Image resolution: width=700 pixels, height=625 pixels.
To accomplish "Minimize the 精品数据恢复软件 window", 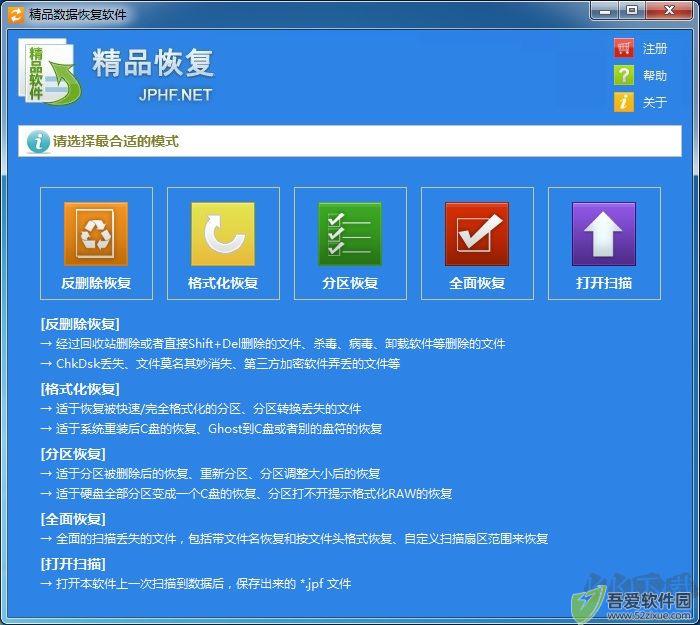I will pyautogui.click(x=605, y=11).
